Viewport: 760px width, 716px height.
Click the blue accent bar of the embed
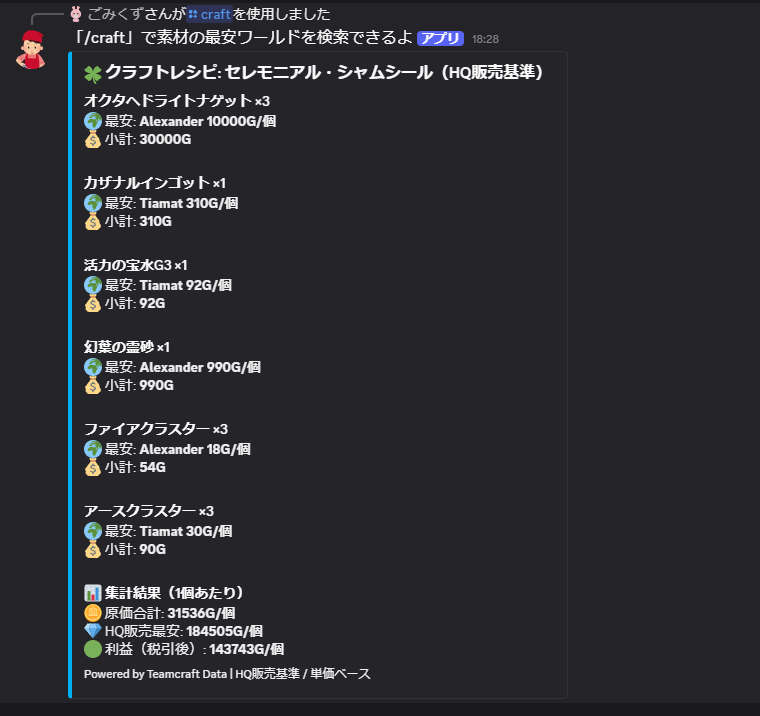70,375
